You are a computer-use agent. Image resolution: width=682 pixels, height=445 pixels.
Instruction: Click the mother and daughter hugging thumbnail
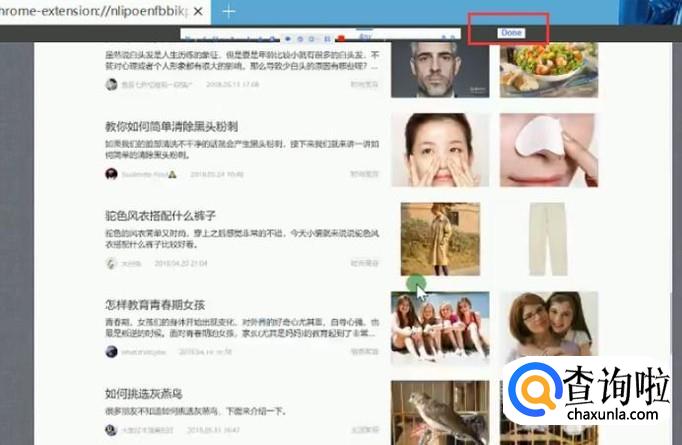(x=549, y=324)
